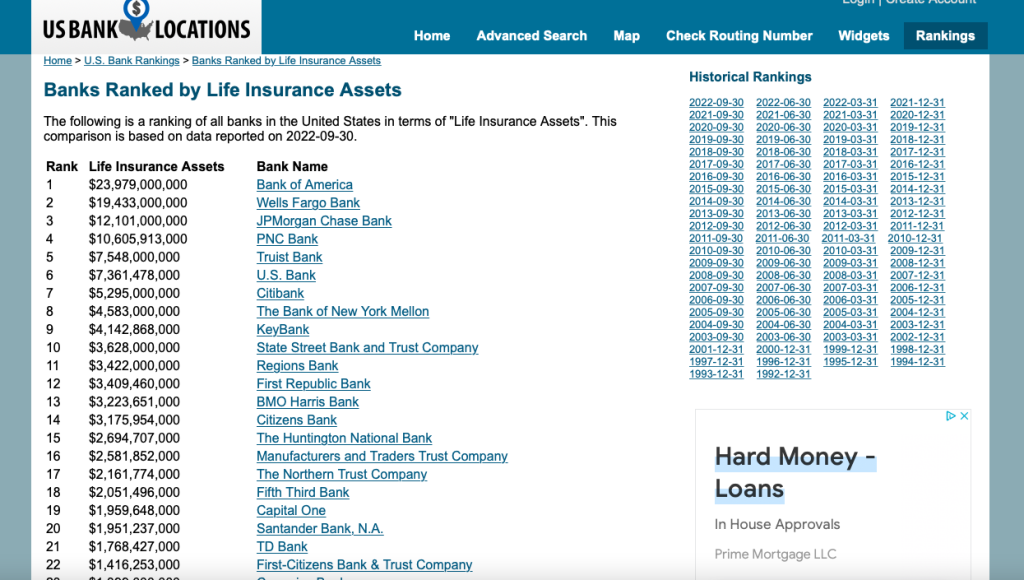The image size is (1024, 580).
Task: View historical ranking 2015-12-31
Action: [x=917, y=176]
